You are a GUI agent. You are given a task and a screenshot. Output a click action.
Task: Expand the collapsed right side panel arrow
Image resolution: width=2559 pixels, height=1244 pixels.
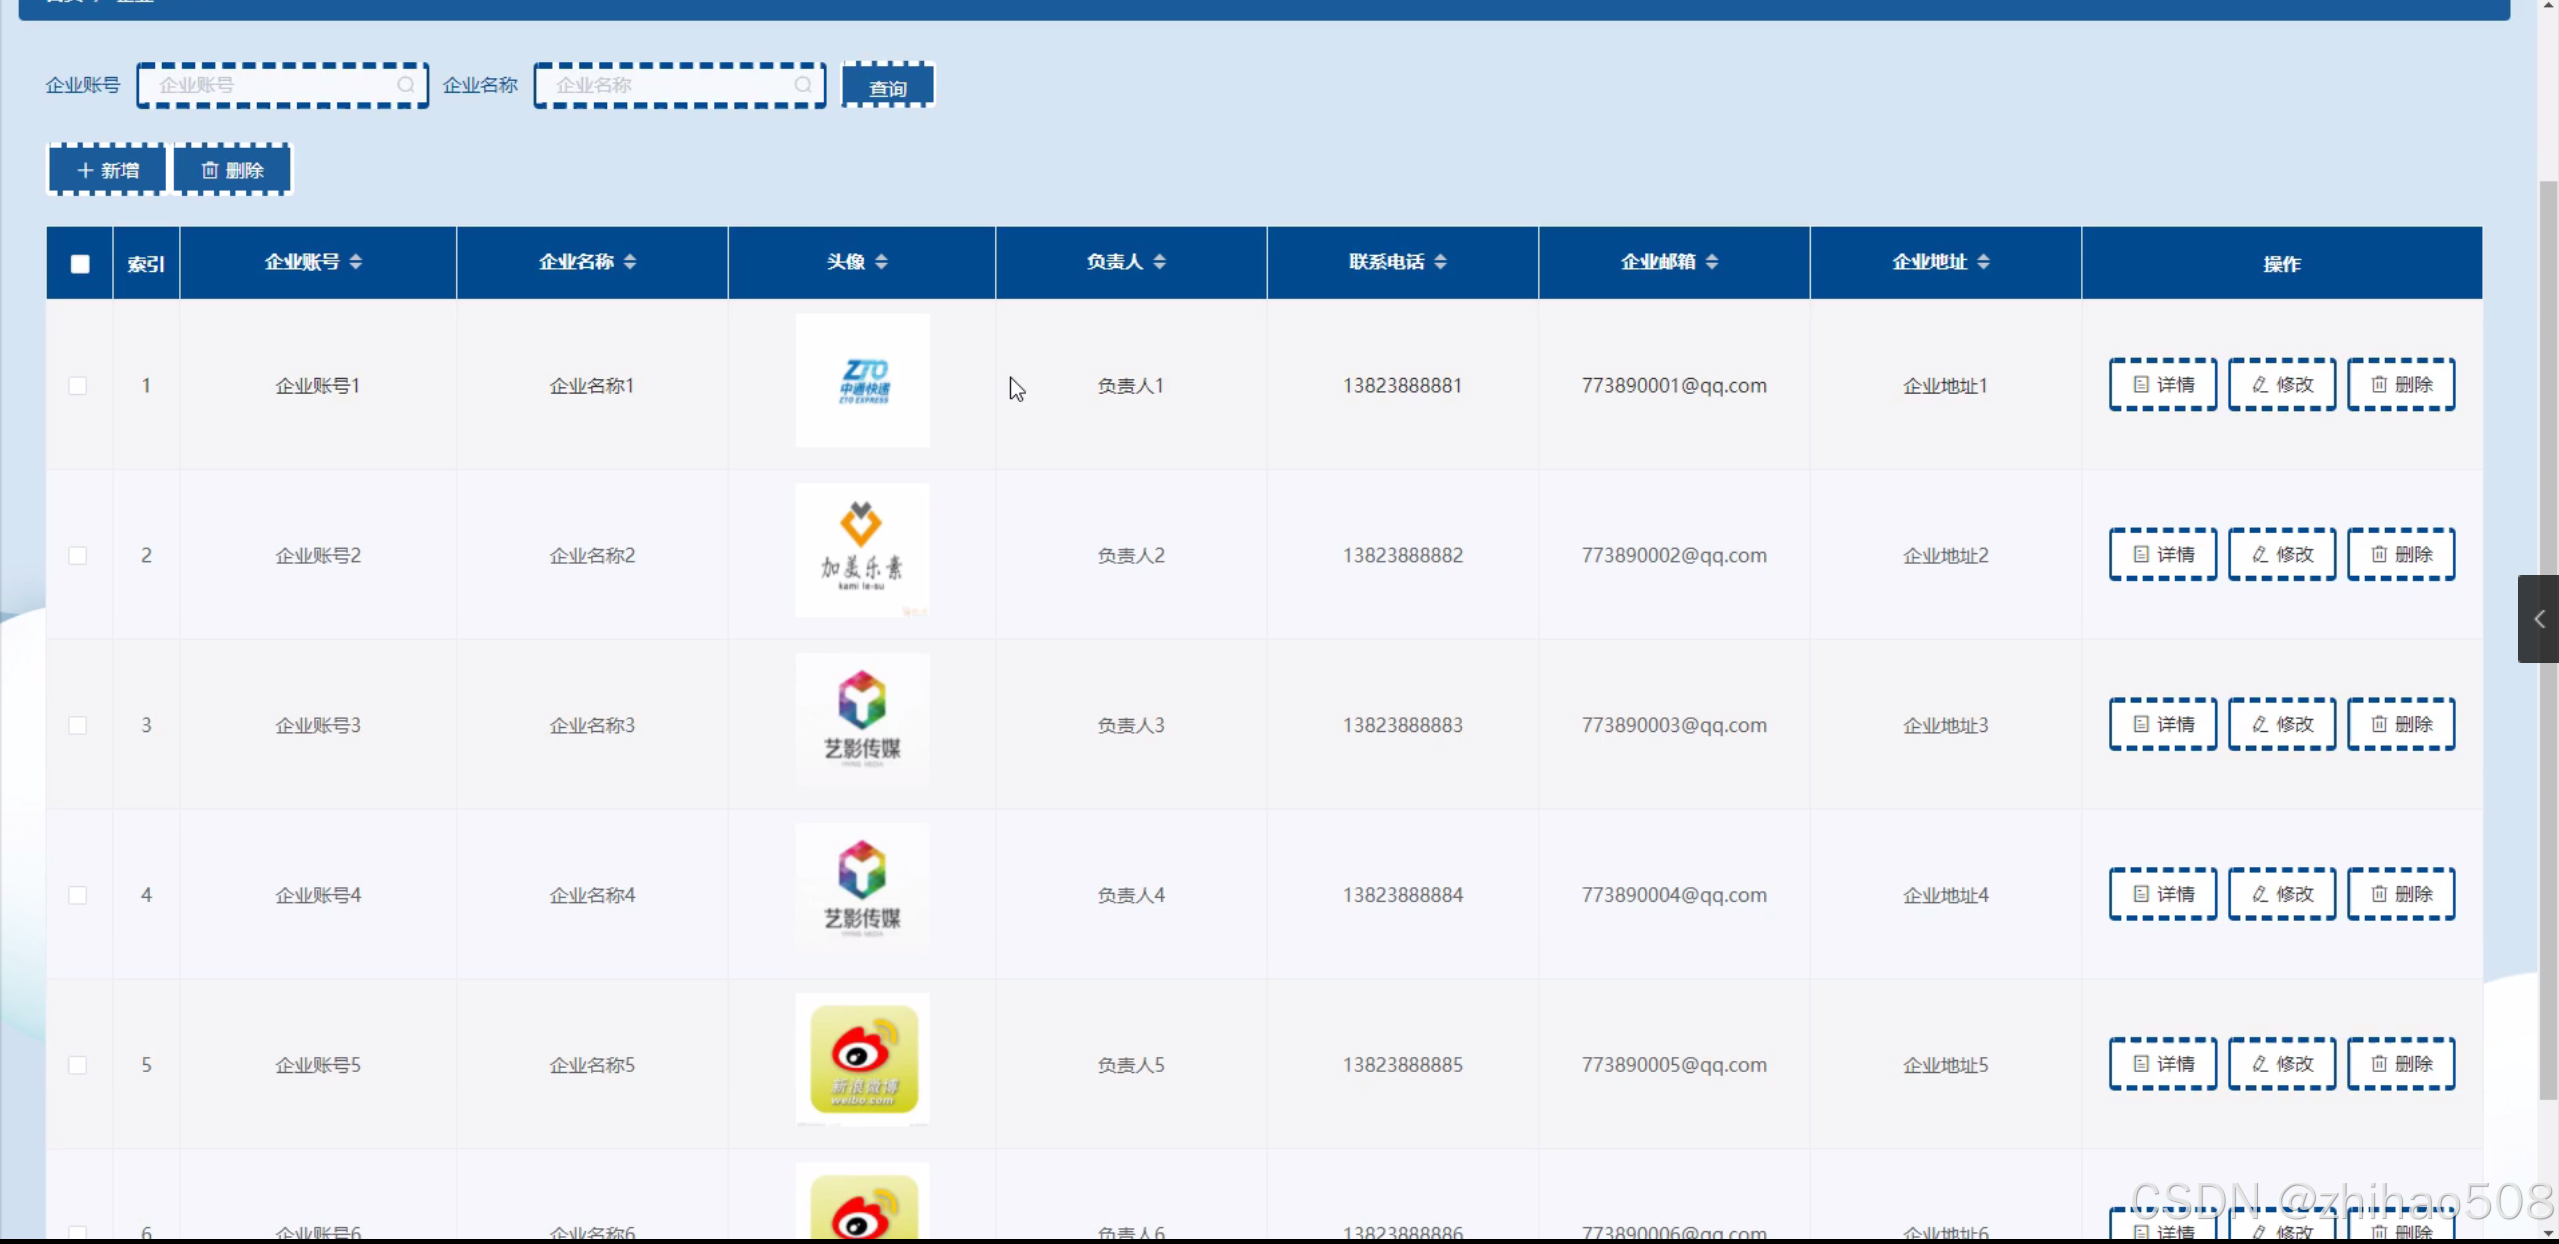2538,619
